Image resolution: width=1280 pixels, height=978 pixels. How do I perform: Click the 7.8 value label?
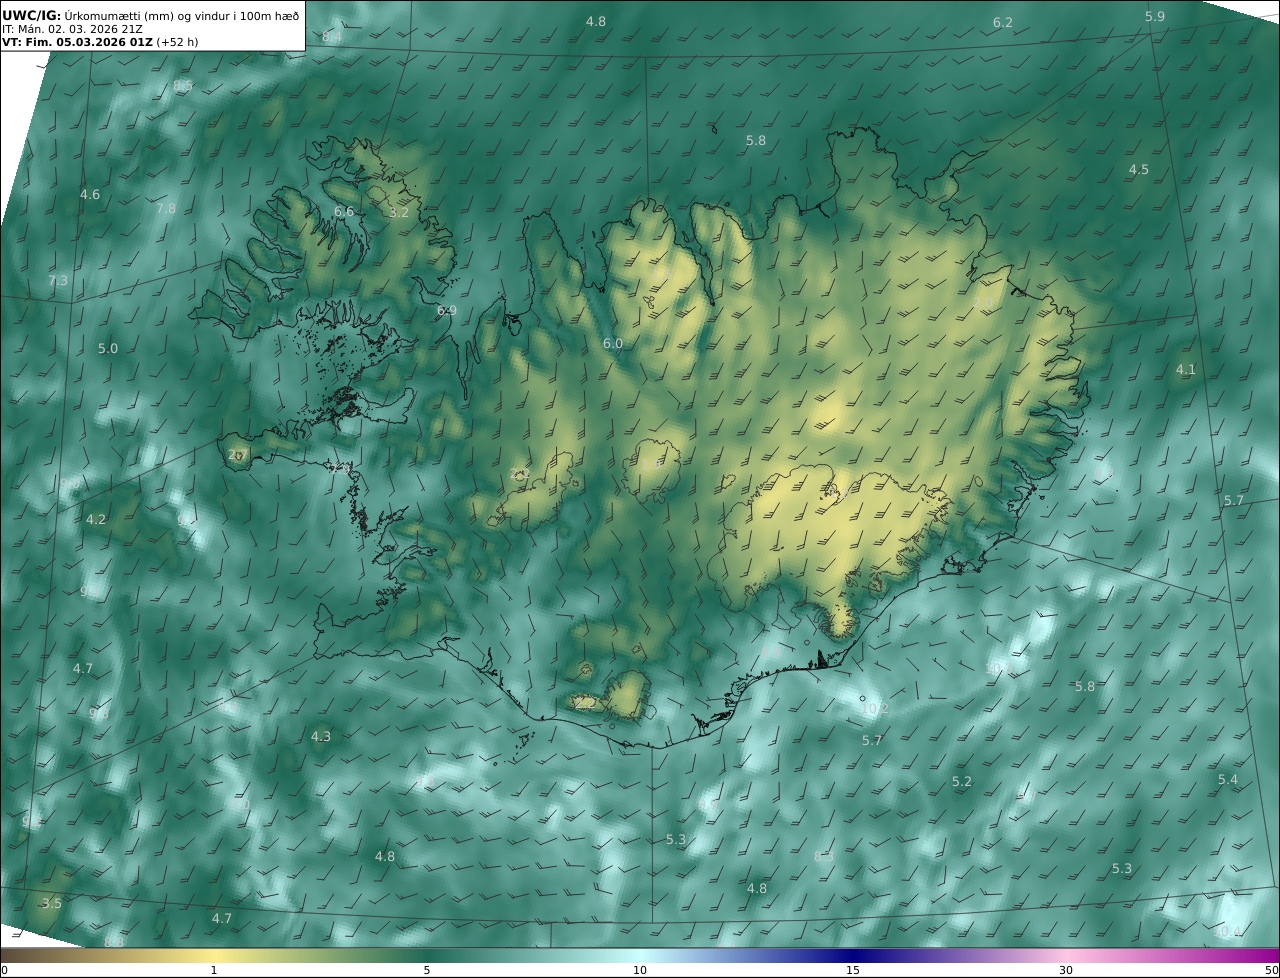click(x=166, y=208)
